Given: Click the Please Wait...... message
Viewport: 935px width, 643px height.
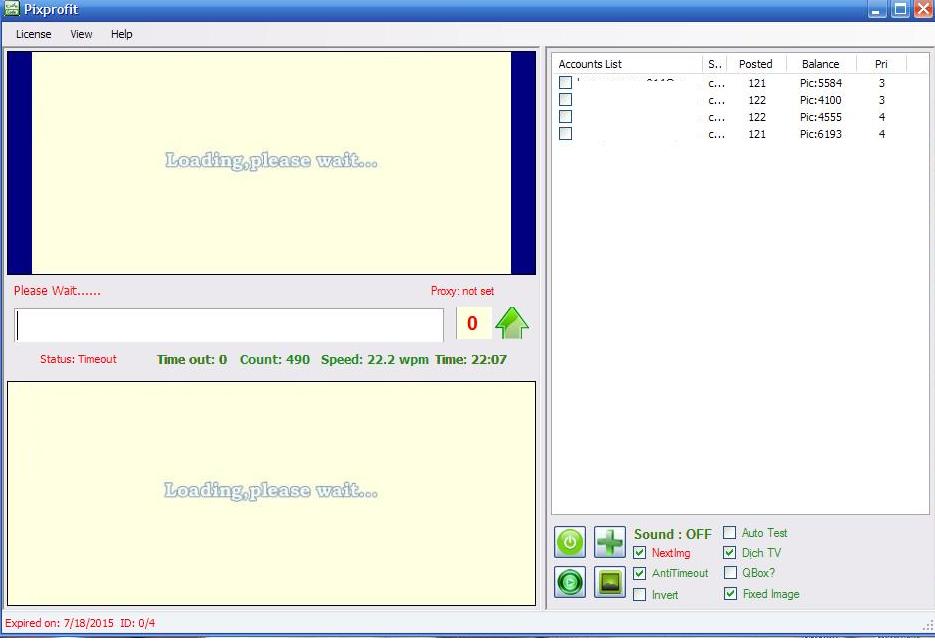Looking at the screenshot, I should (x=57, y=290).
